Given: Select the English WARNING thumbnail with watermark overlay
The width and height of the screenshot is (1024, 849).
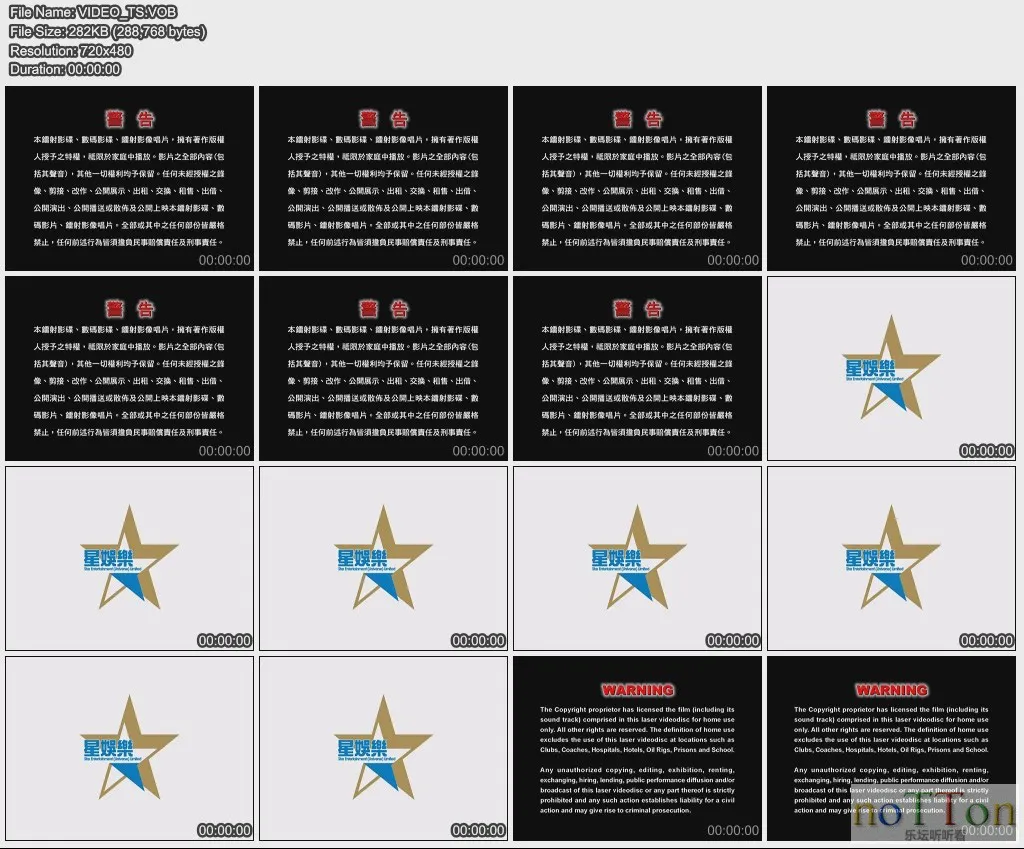Looking at the screenshot, I should pos(891,749).
